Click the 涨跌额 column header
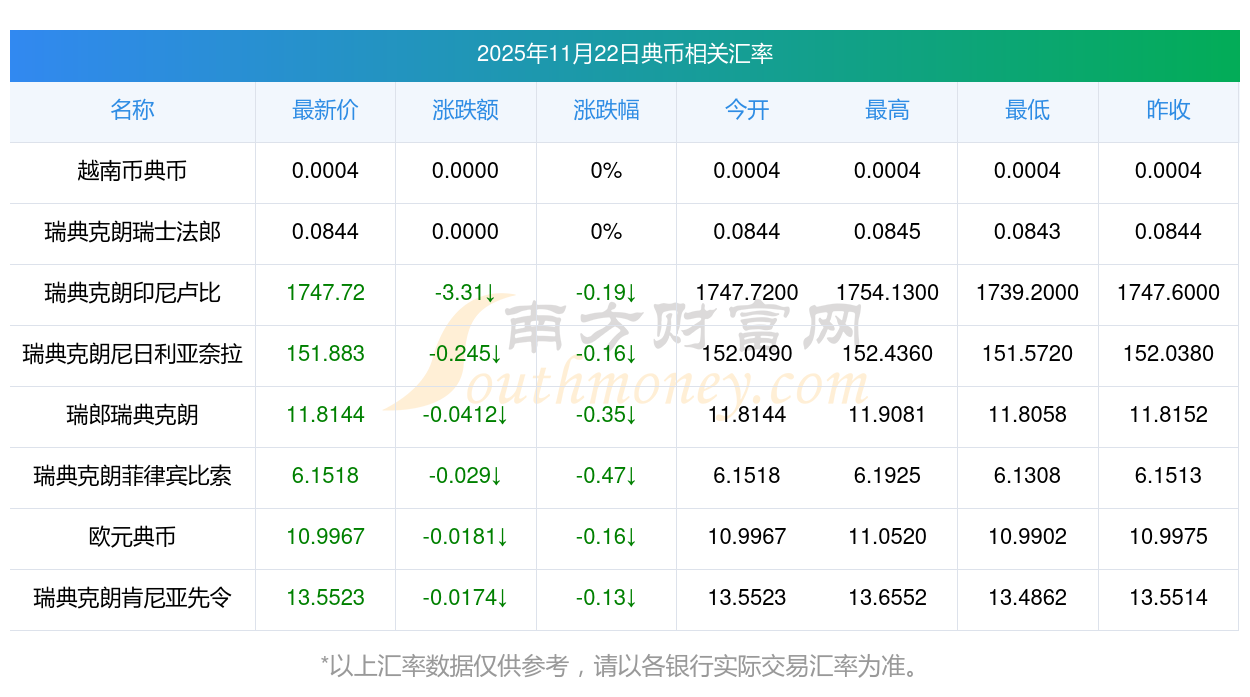The image size is (1250, 697). 465,110
